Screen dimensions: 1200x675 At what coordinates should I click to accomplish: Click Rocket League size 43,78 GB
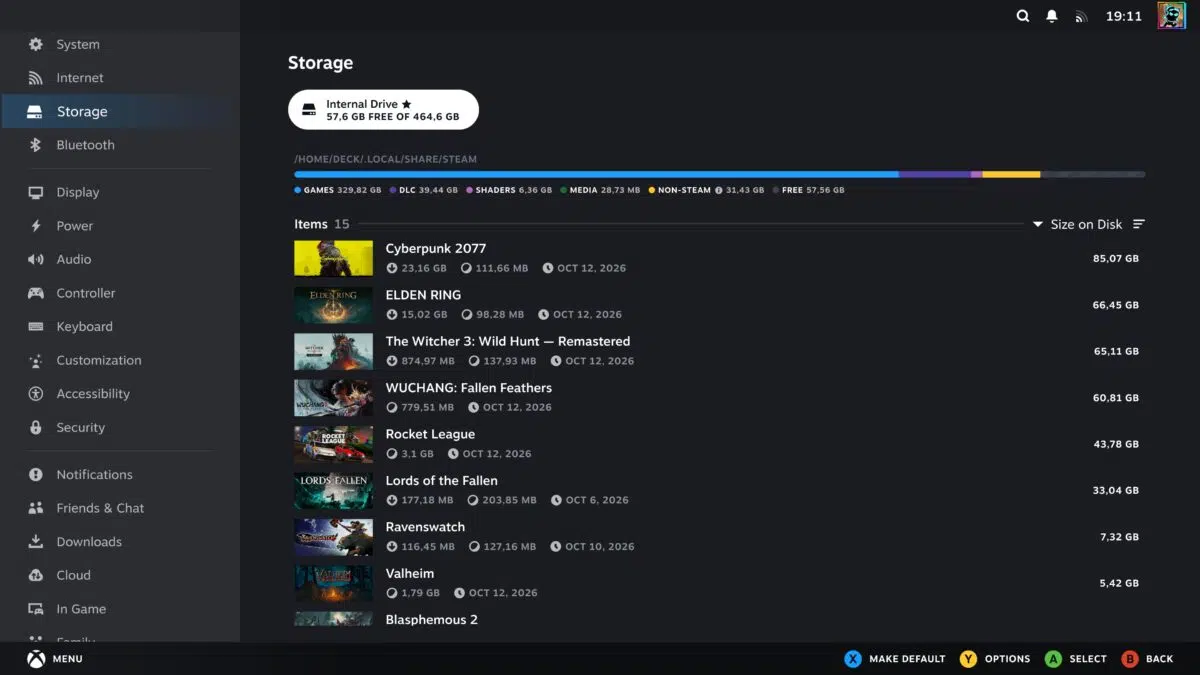click(1116, 444)
